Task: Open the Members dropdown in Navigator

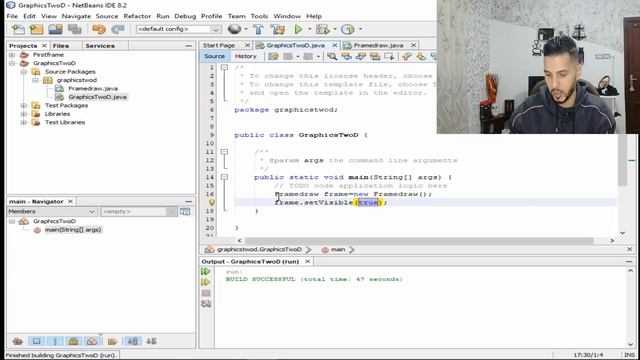Action: [52, 211]
